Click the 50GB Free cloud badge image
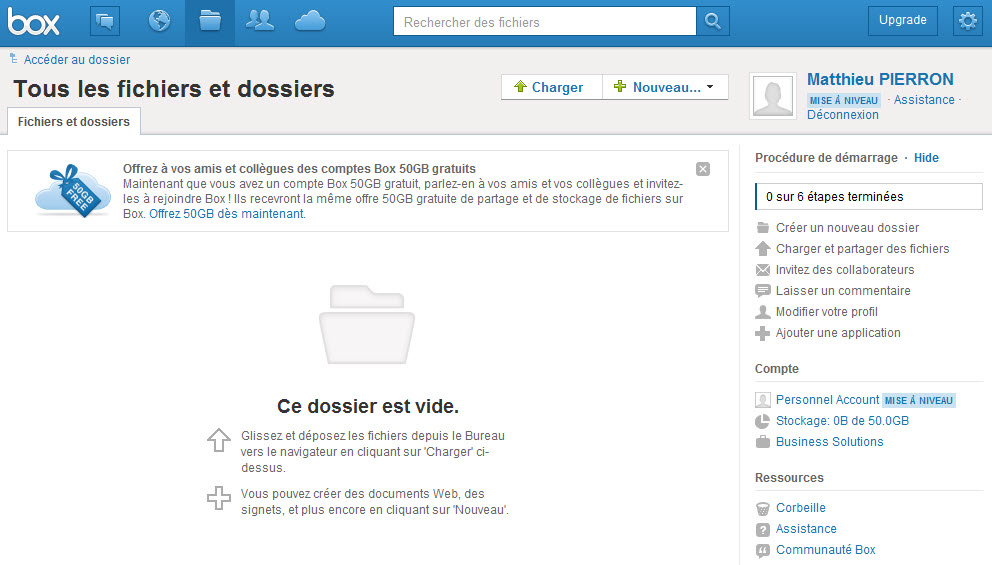 pyautogui.click(x=73, y=190)
